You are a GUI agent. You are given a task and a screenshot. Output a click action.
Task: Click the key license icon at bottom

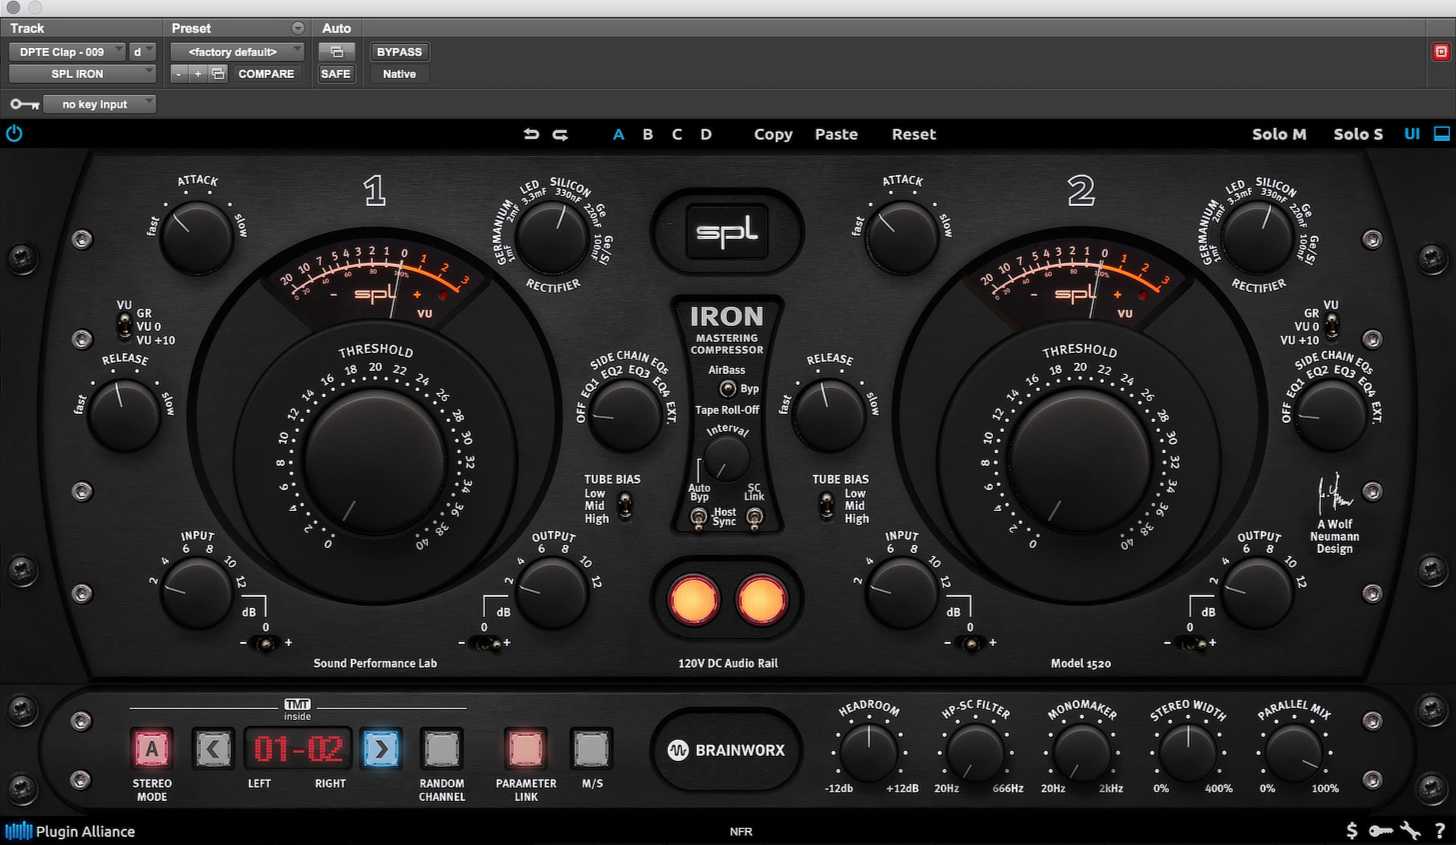click(1381, 830)
